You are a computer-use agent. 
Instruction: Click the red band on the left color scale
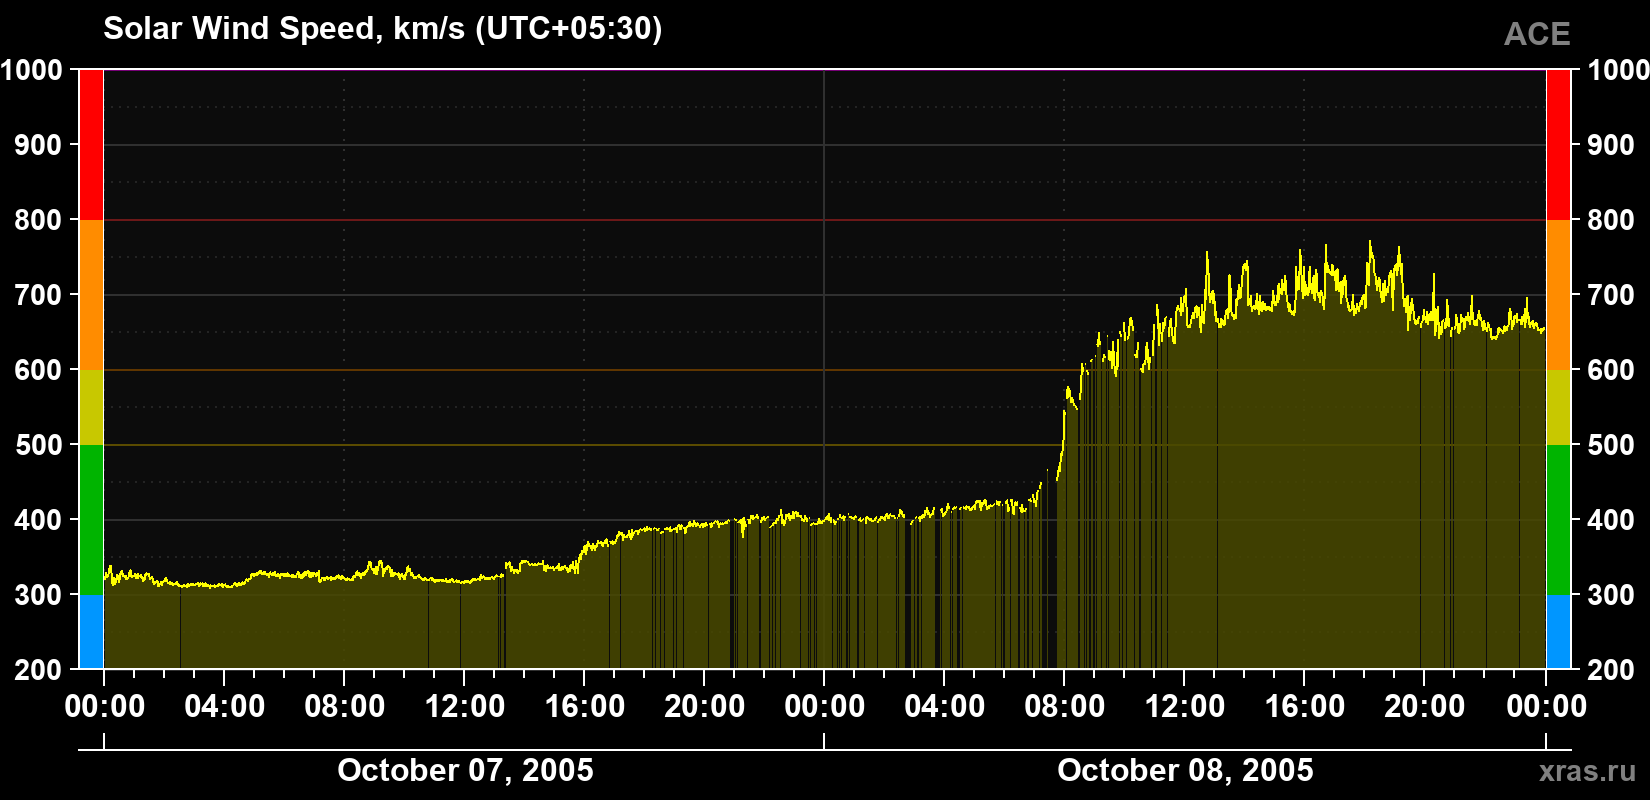[91, 145]
